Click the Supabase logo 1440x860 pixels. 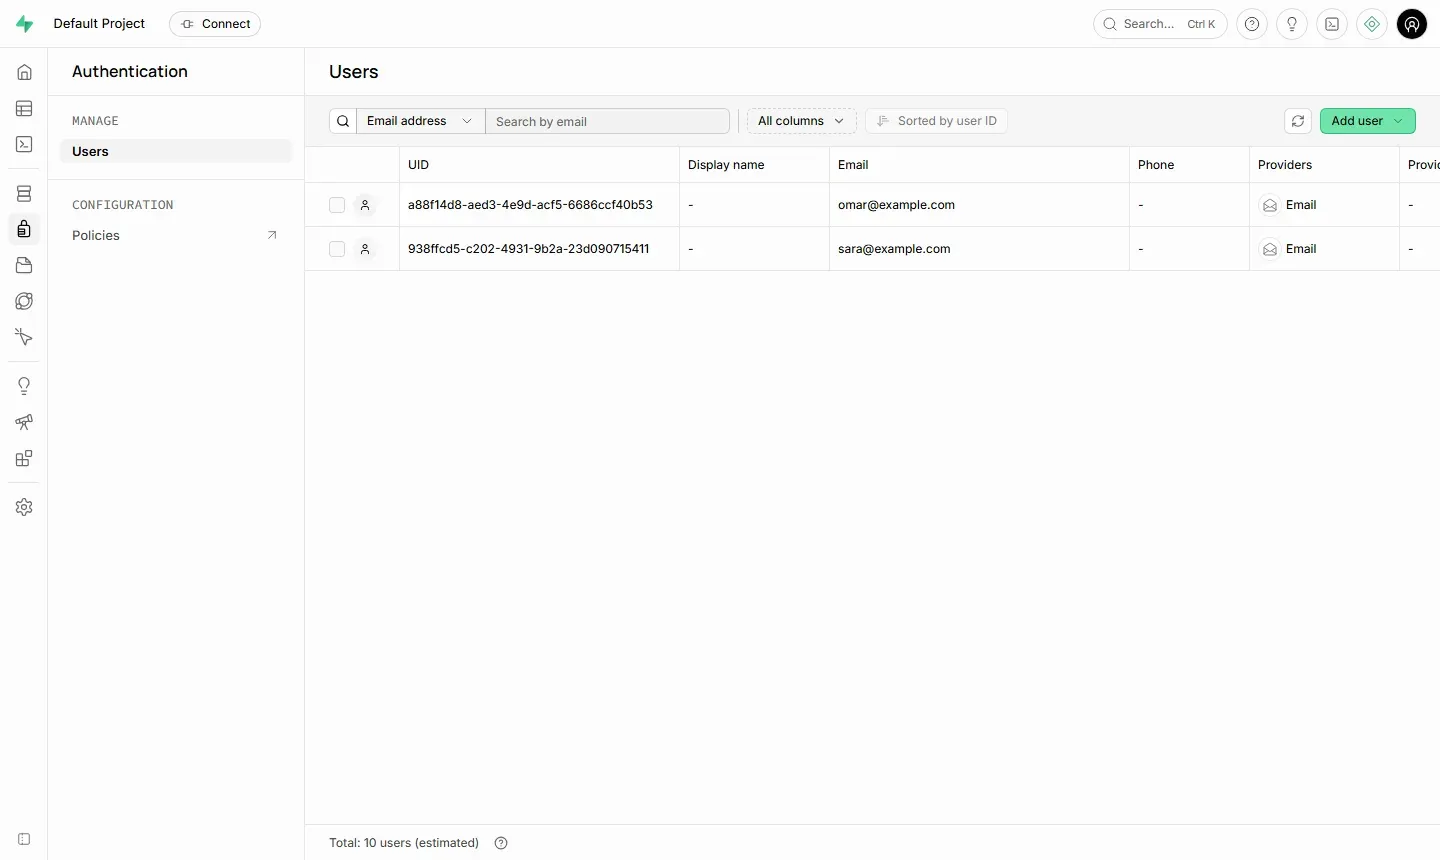(24, 24)
